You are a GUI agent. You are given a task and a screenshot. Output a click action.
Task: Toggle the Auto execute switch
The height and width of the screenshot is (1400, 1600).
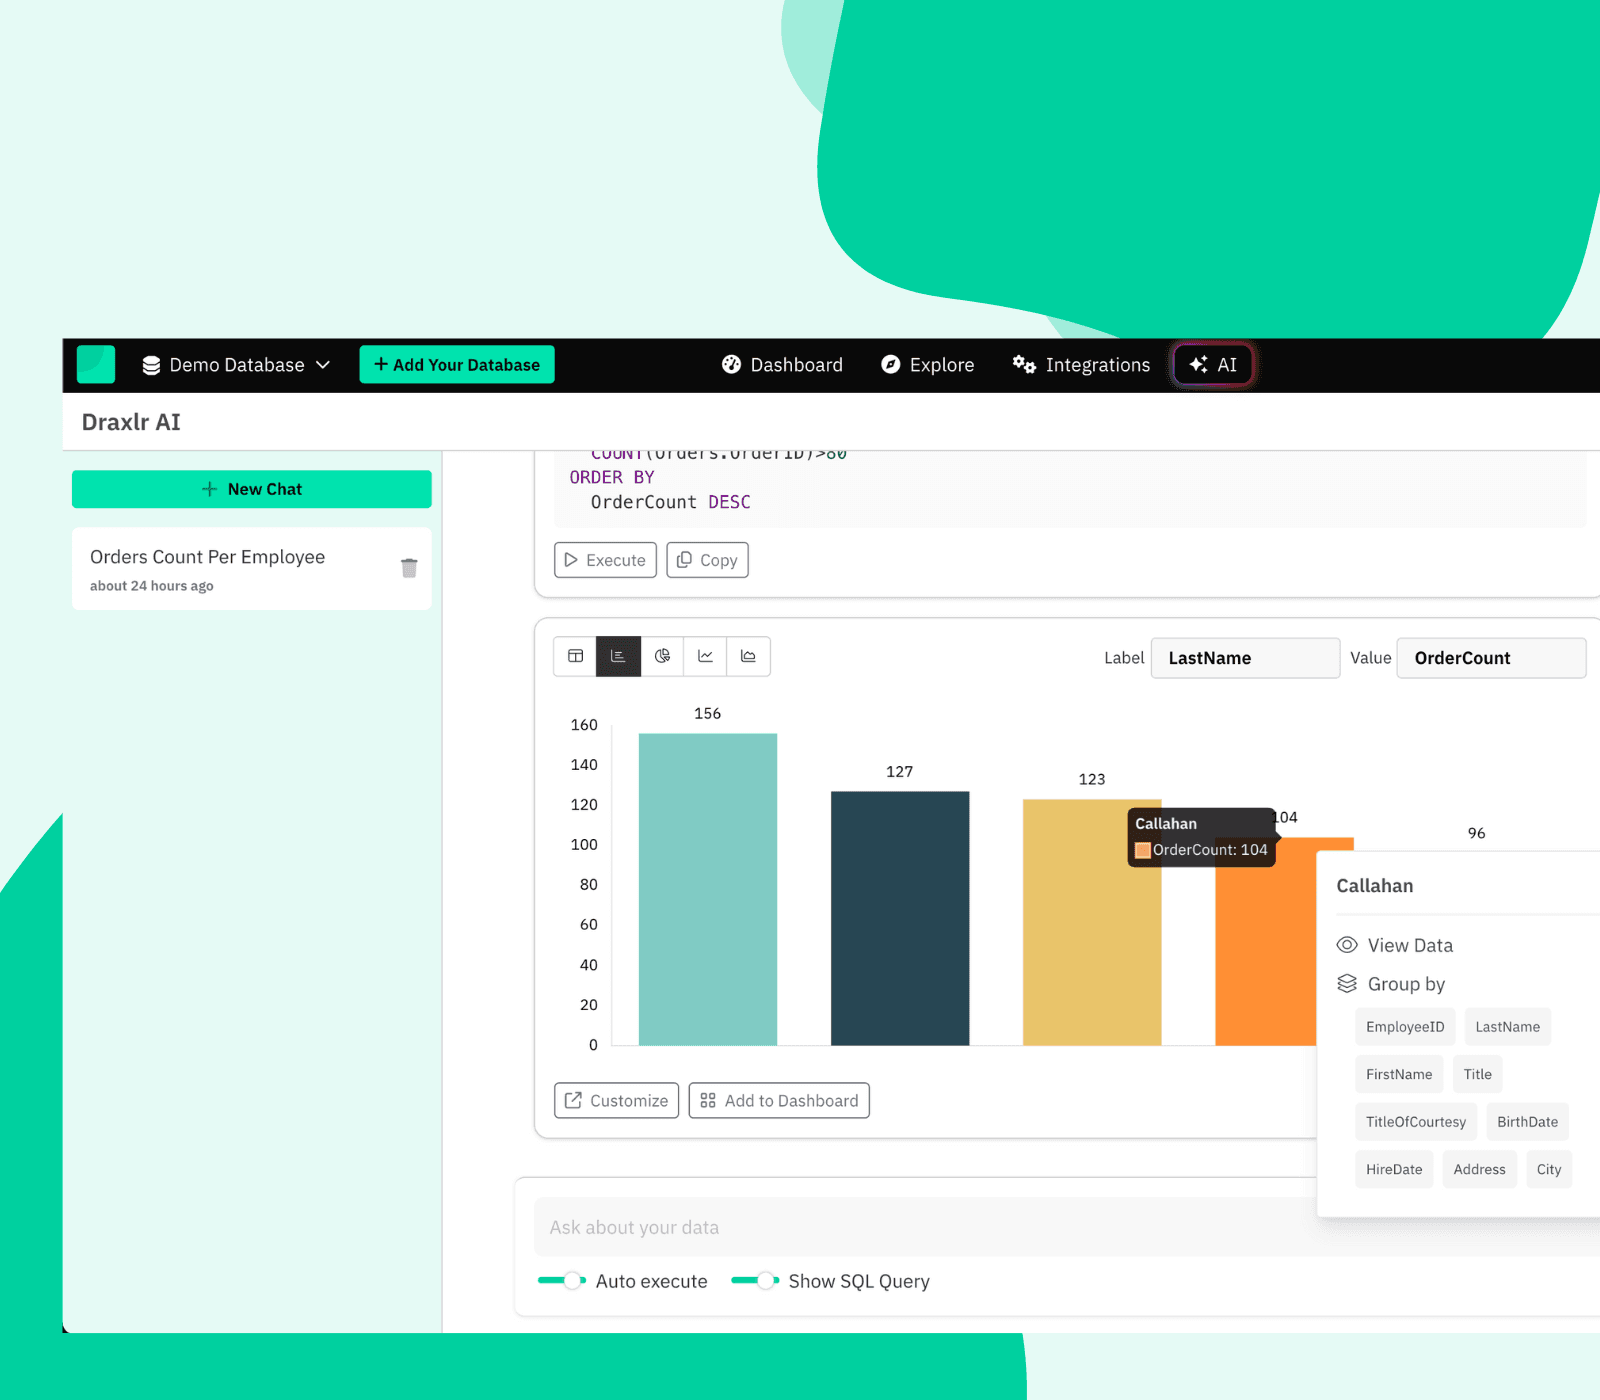click(x=562, y=1281)
